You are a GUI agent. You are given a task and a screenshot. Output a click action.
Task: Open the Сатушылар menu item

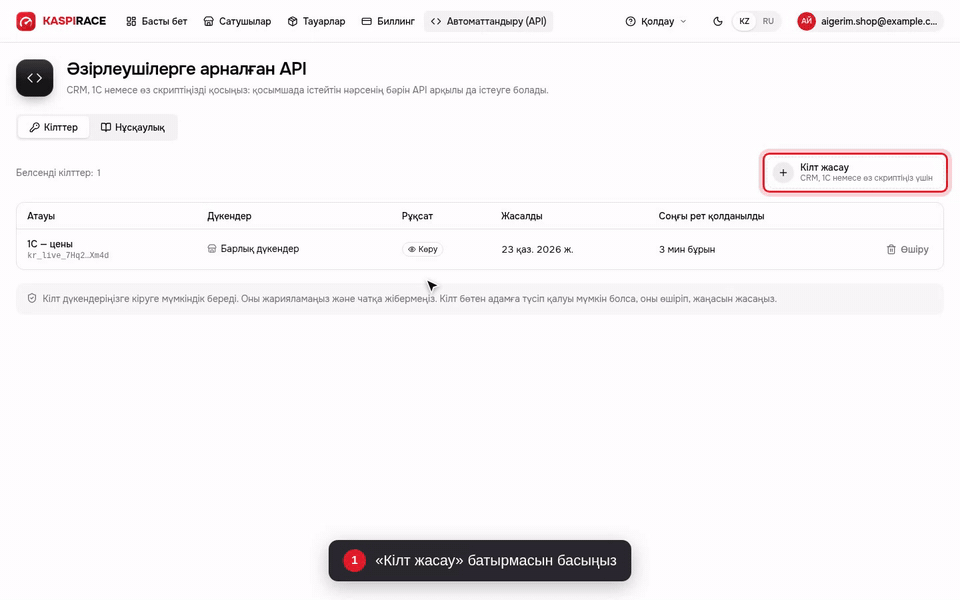[x=237, y=21]
